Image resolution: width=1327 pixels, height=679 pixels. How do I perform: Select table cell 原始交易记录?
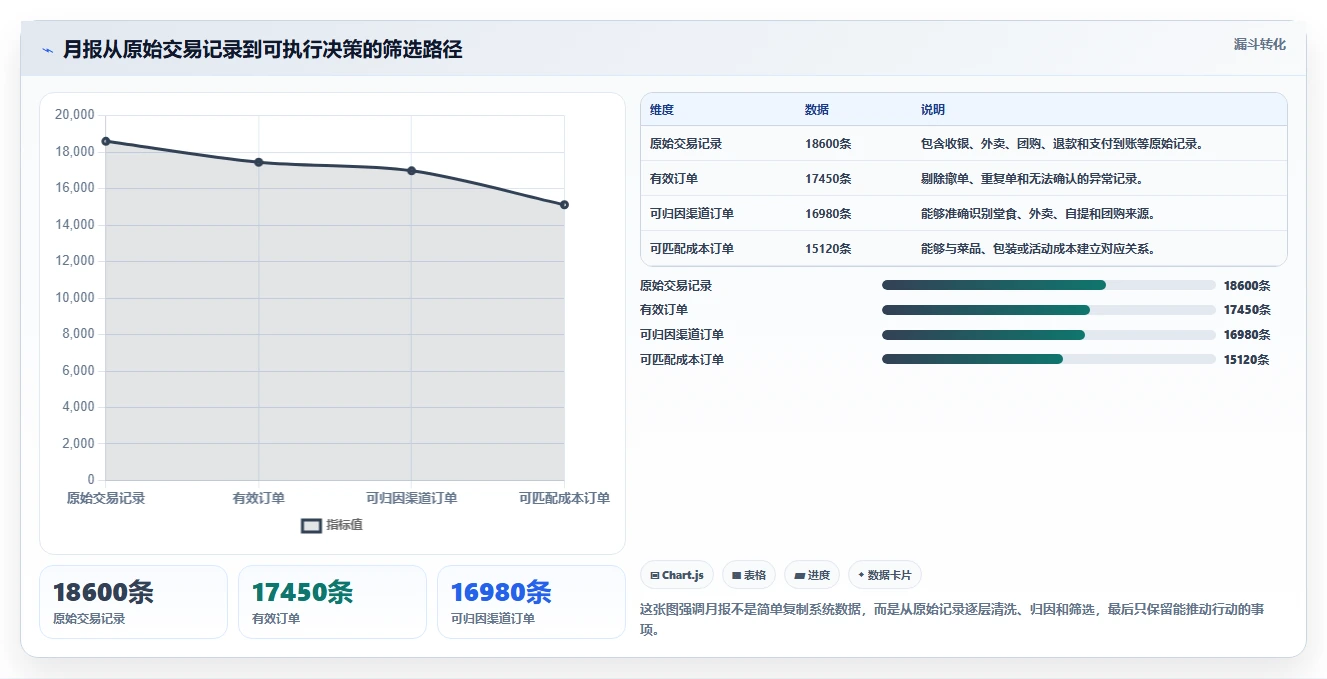[x=686, y=144]
